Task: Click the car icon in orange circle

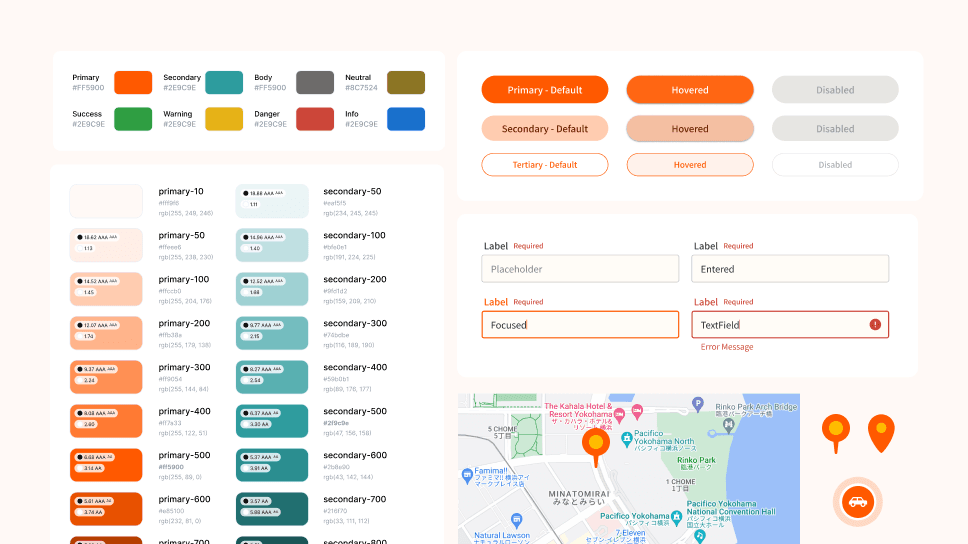Action: click(x=857, y=501)
